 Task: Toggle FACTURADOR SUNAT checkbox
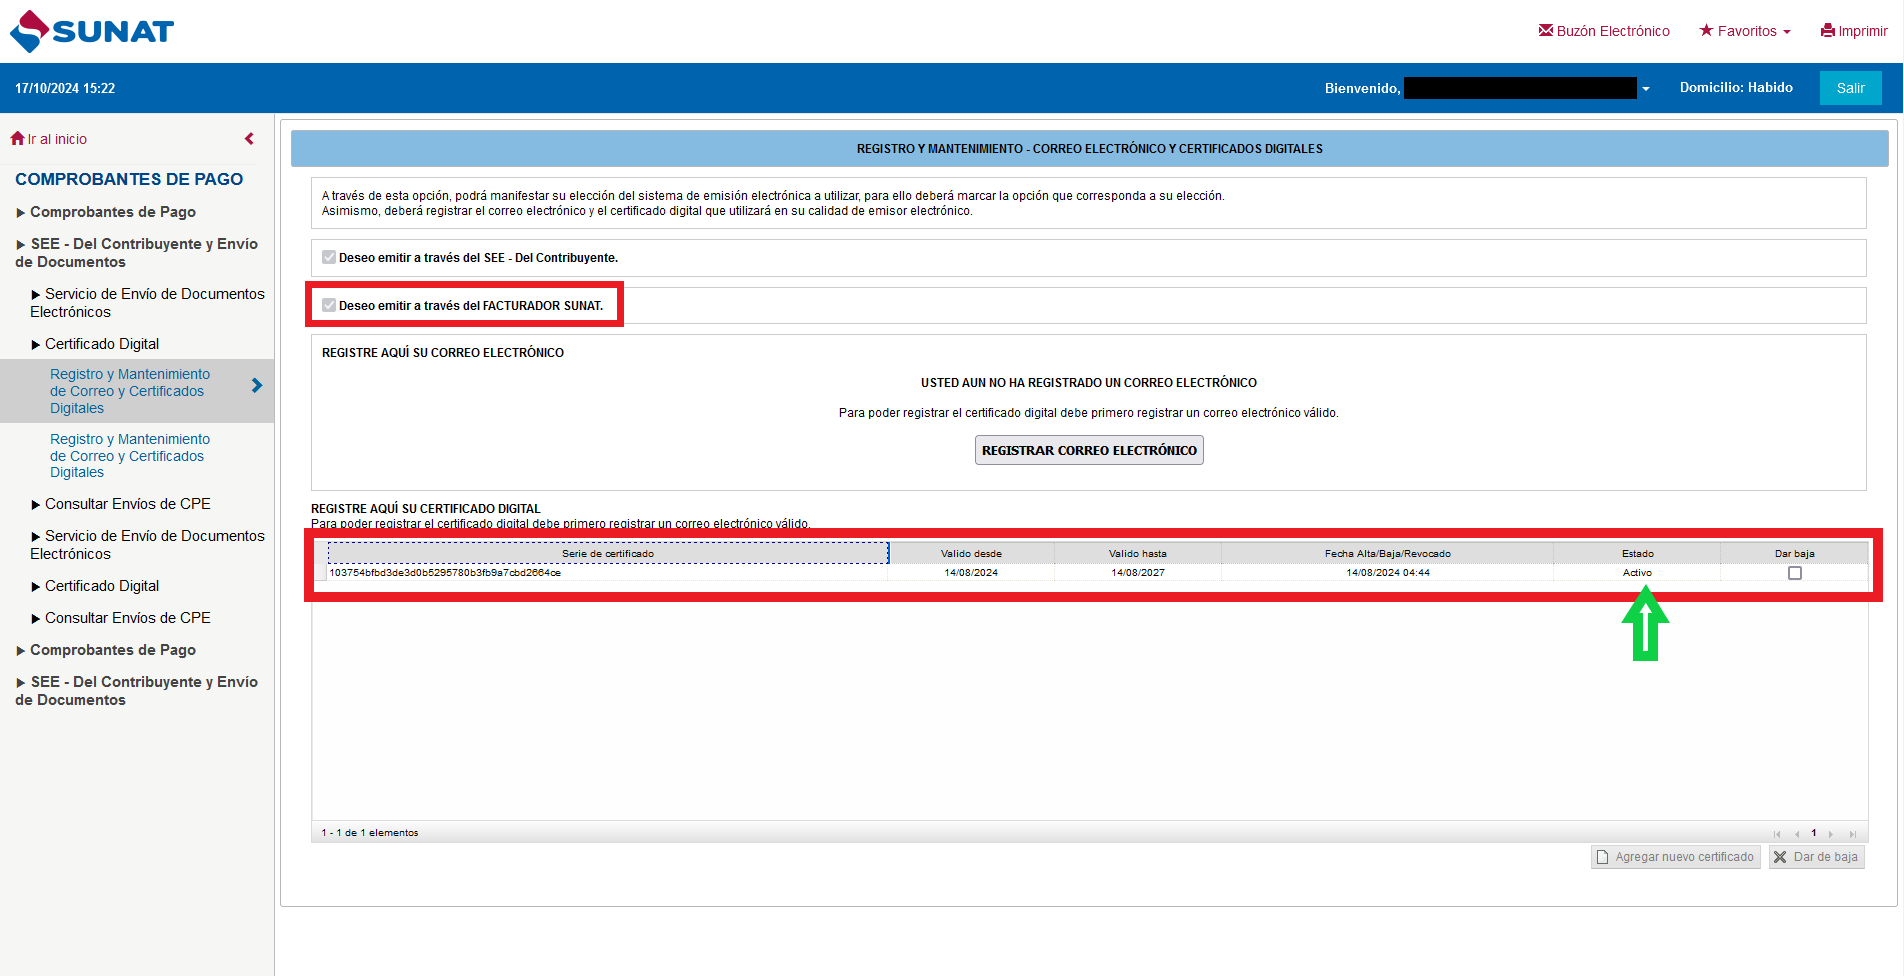pyautogui.click(x=329, y=305)
